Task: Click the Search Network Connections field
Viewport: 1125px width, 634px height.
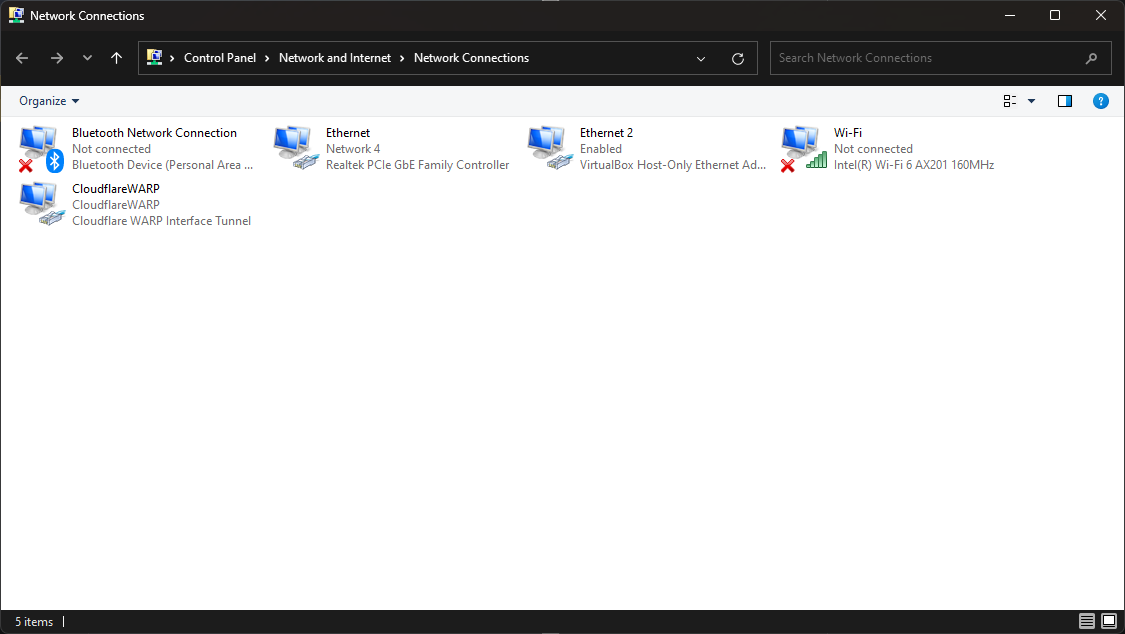Action: 925,58
